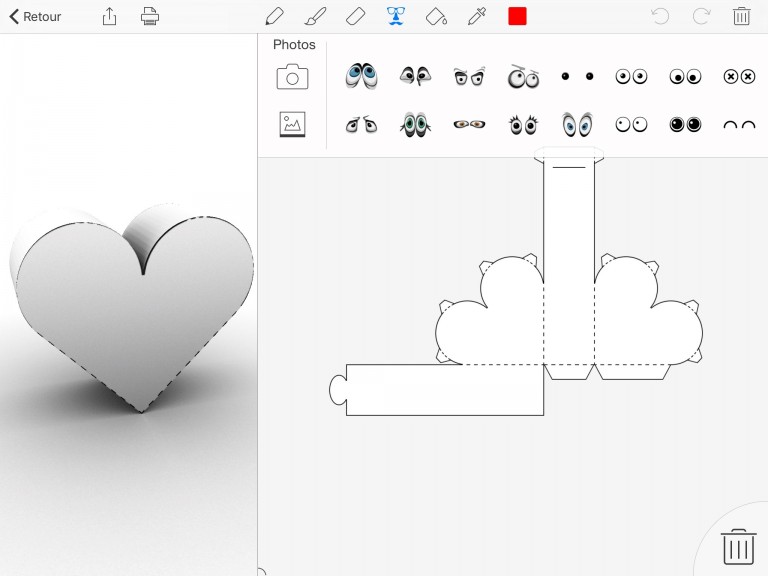The width and height of the screenshot is (768, 576).
Task: Select the paintbrush tool
Action: tap(314, 16)
